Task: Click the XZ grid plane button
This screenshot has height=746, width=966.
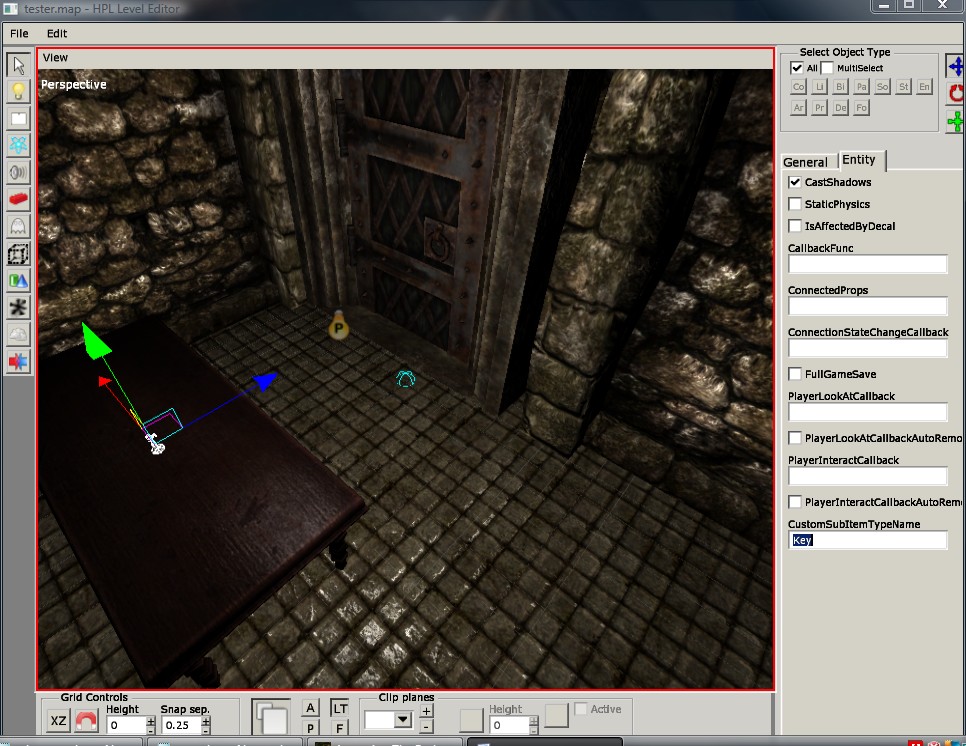Action: coord(59,722)
